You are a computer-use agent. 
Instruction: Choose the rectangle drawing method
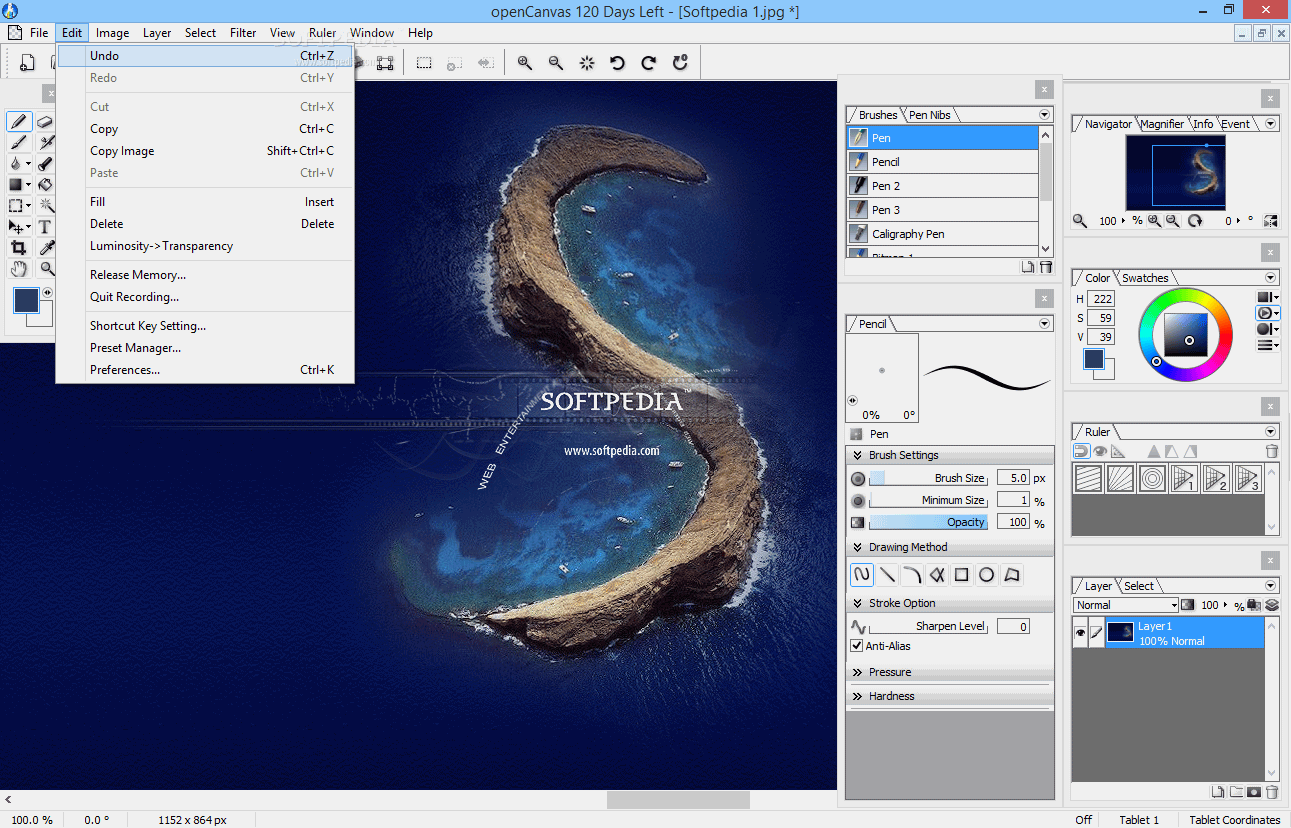point(961,575)
